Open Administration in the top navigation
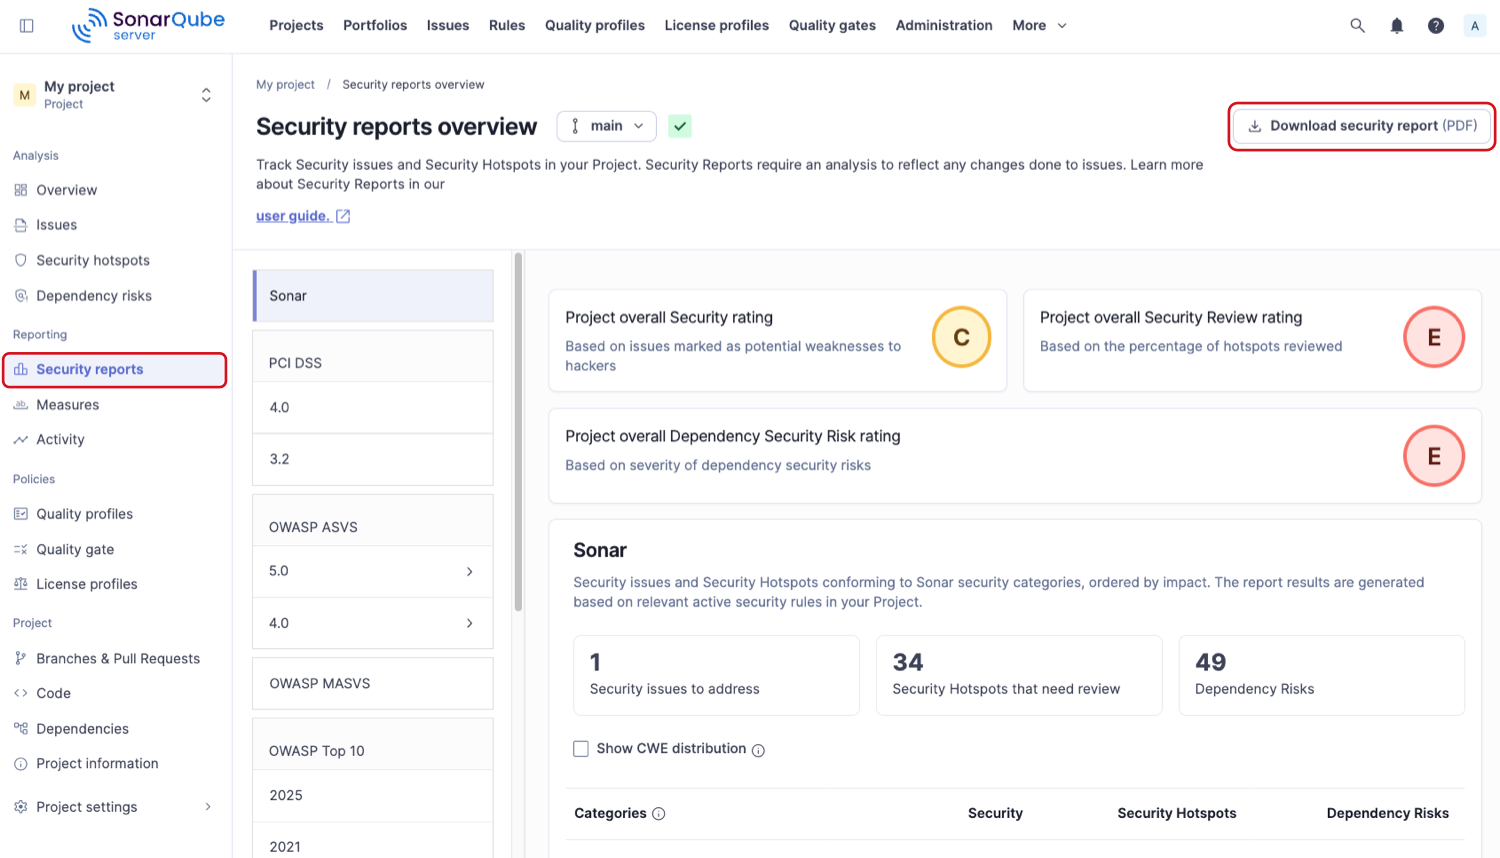The height and width of the screenshot is (858, 1500). point(944,26)
